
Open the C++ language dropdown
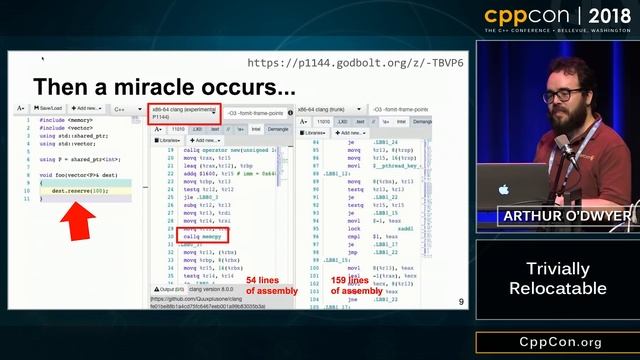[x=127, y=109]
